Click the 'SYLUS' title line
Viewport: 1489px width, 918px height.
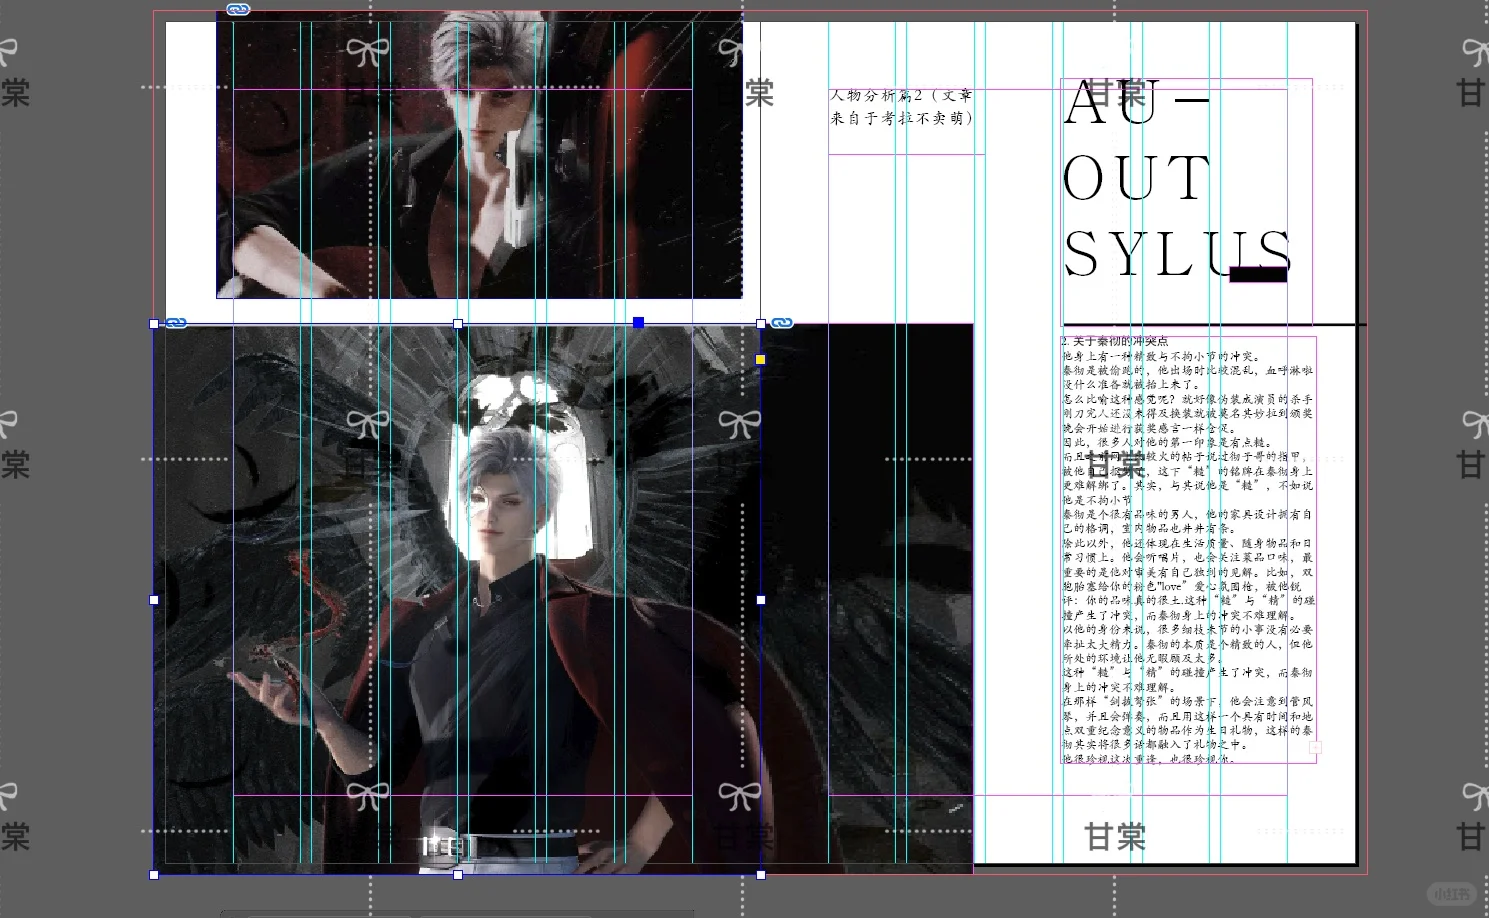(1178, 254)
